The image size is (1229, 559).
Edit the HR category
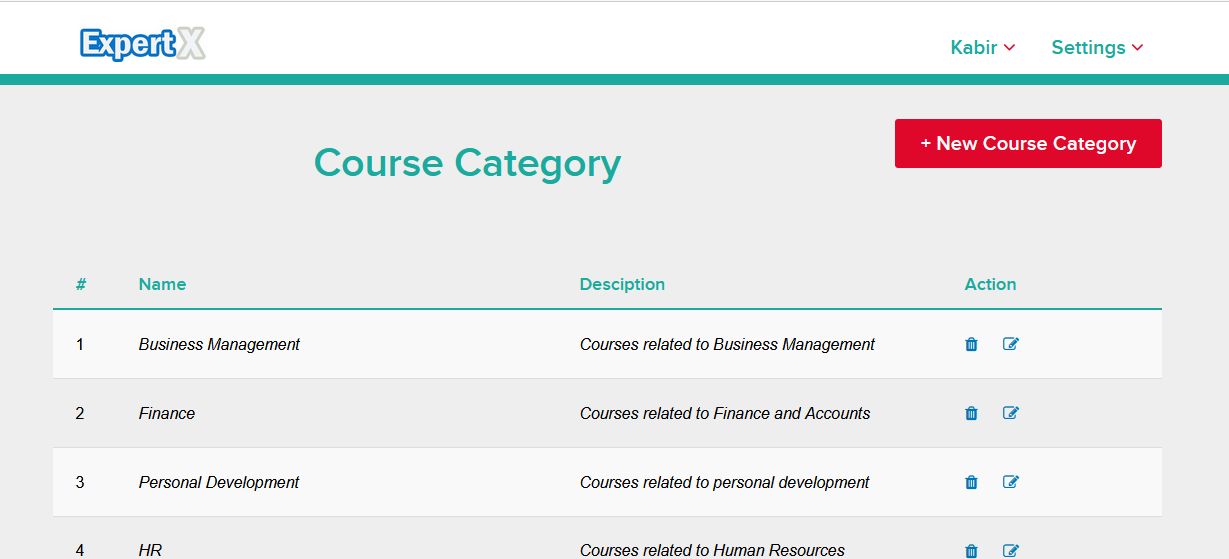(1011, 550)
